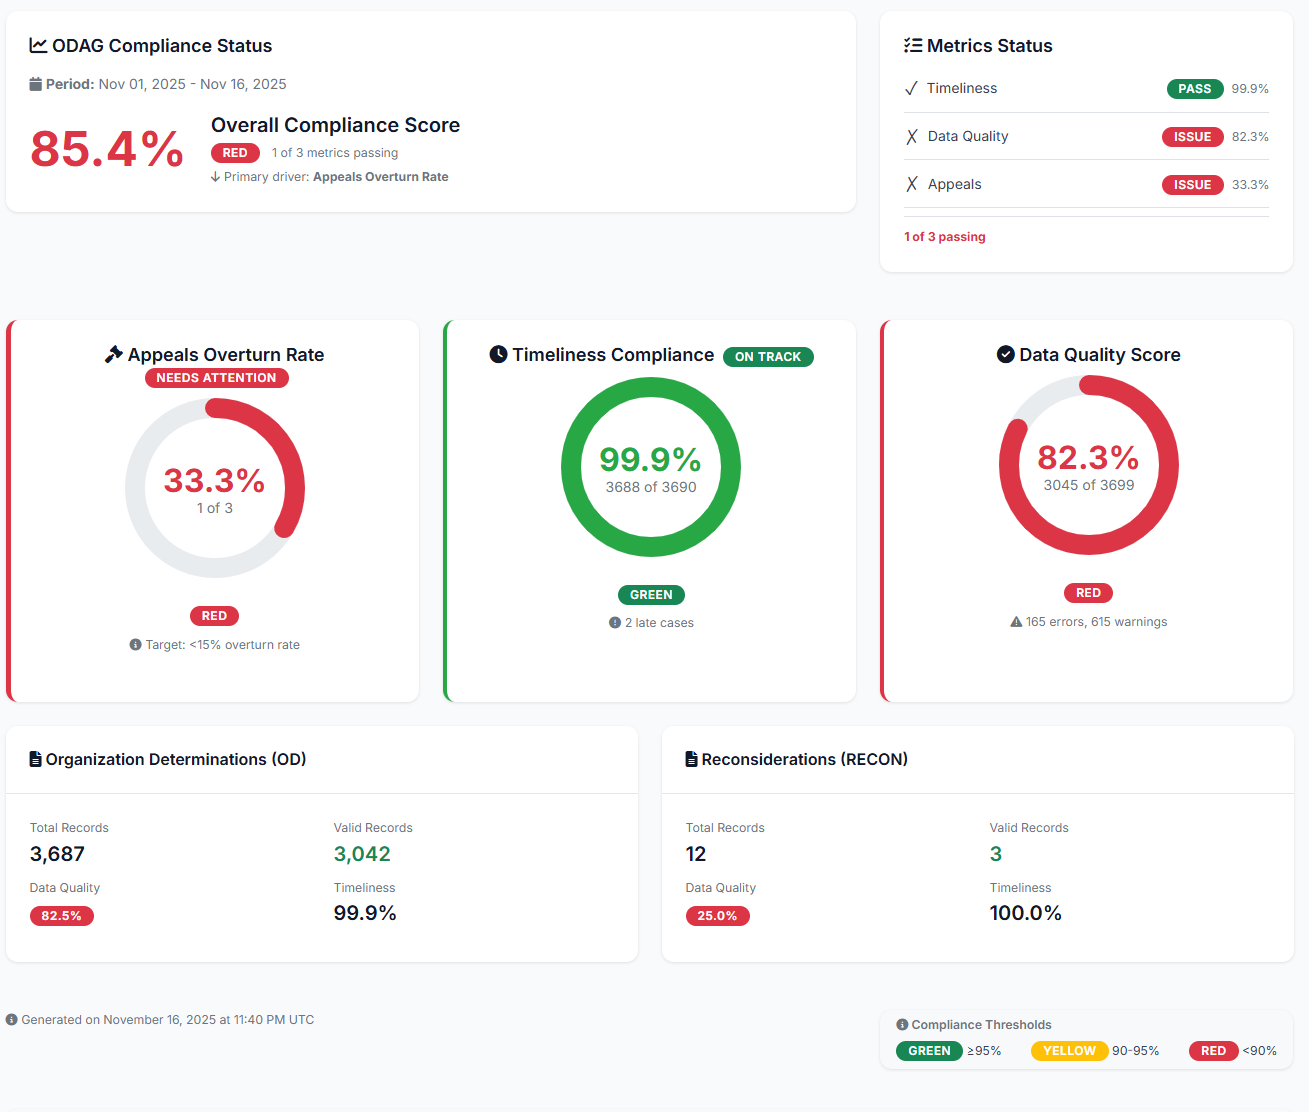Toggle the X mark beside Data Quality
Screen dimensions: 1309x1112
coord(911,136)
